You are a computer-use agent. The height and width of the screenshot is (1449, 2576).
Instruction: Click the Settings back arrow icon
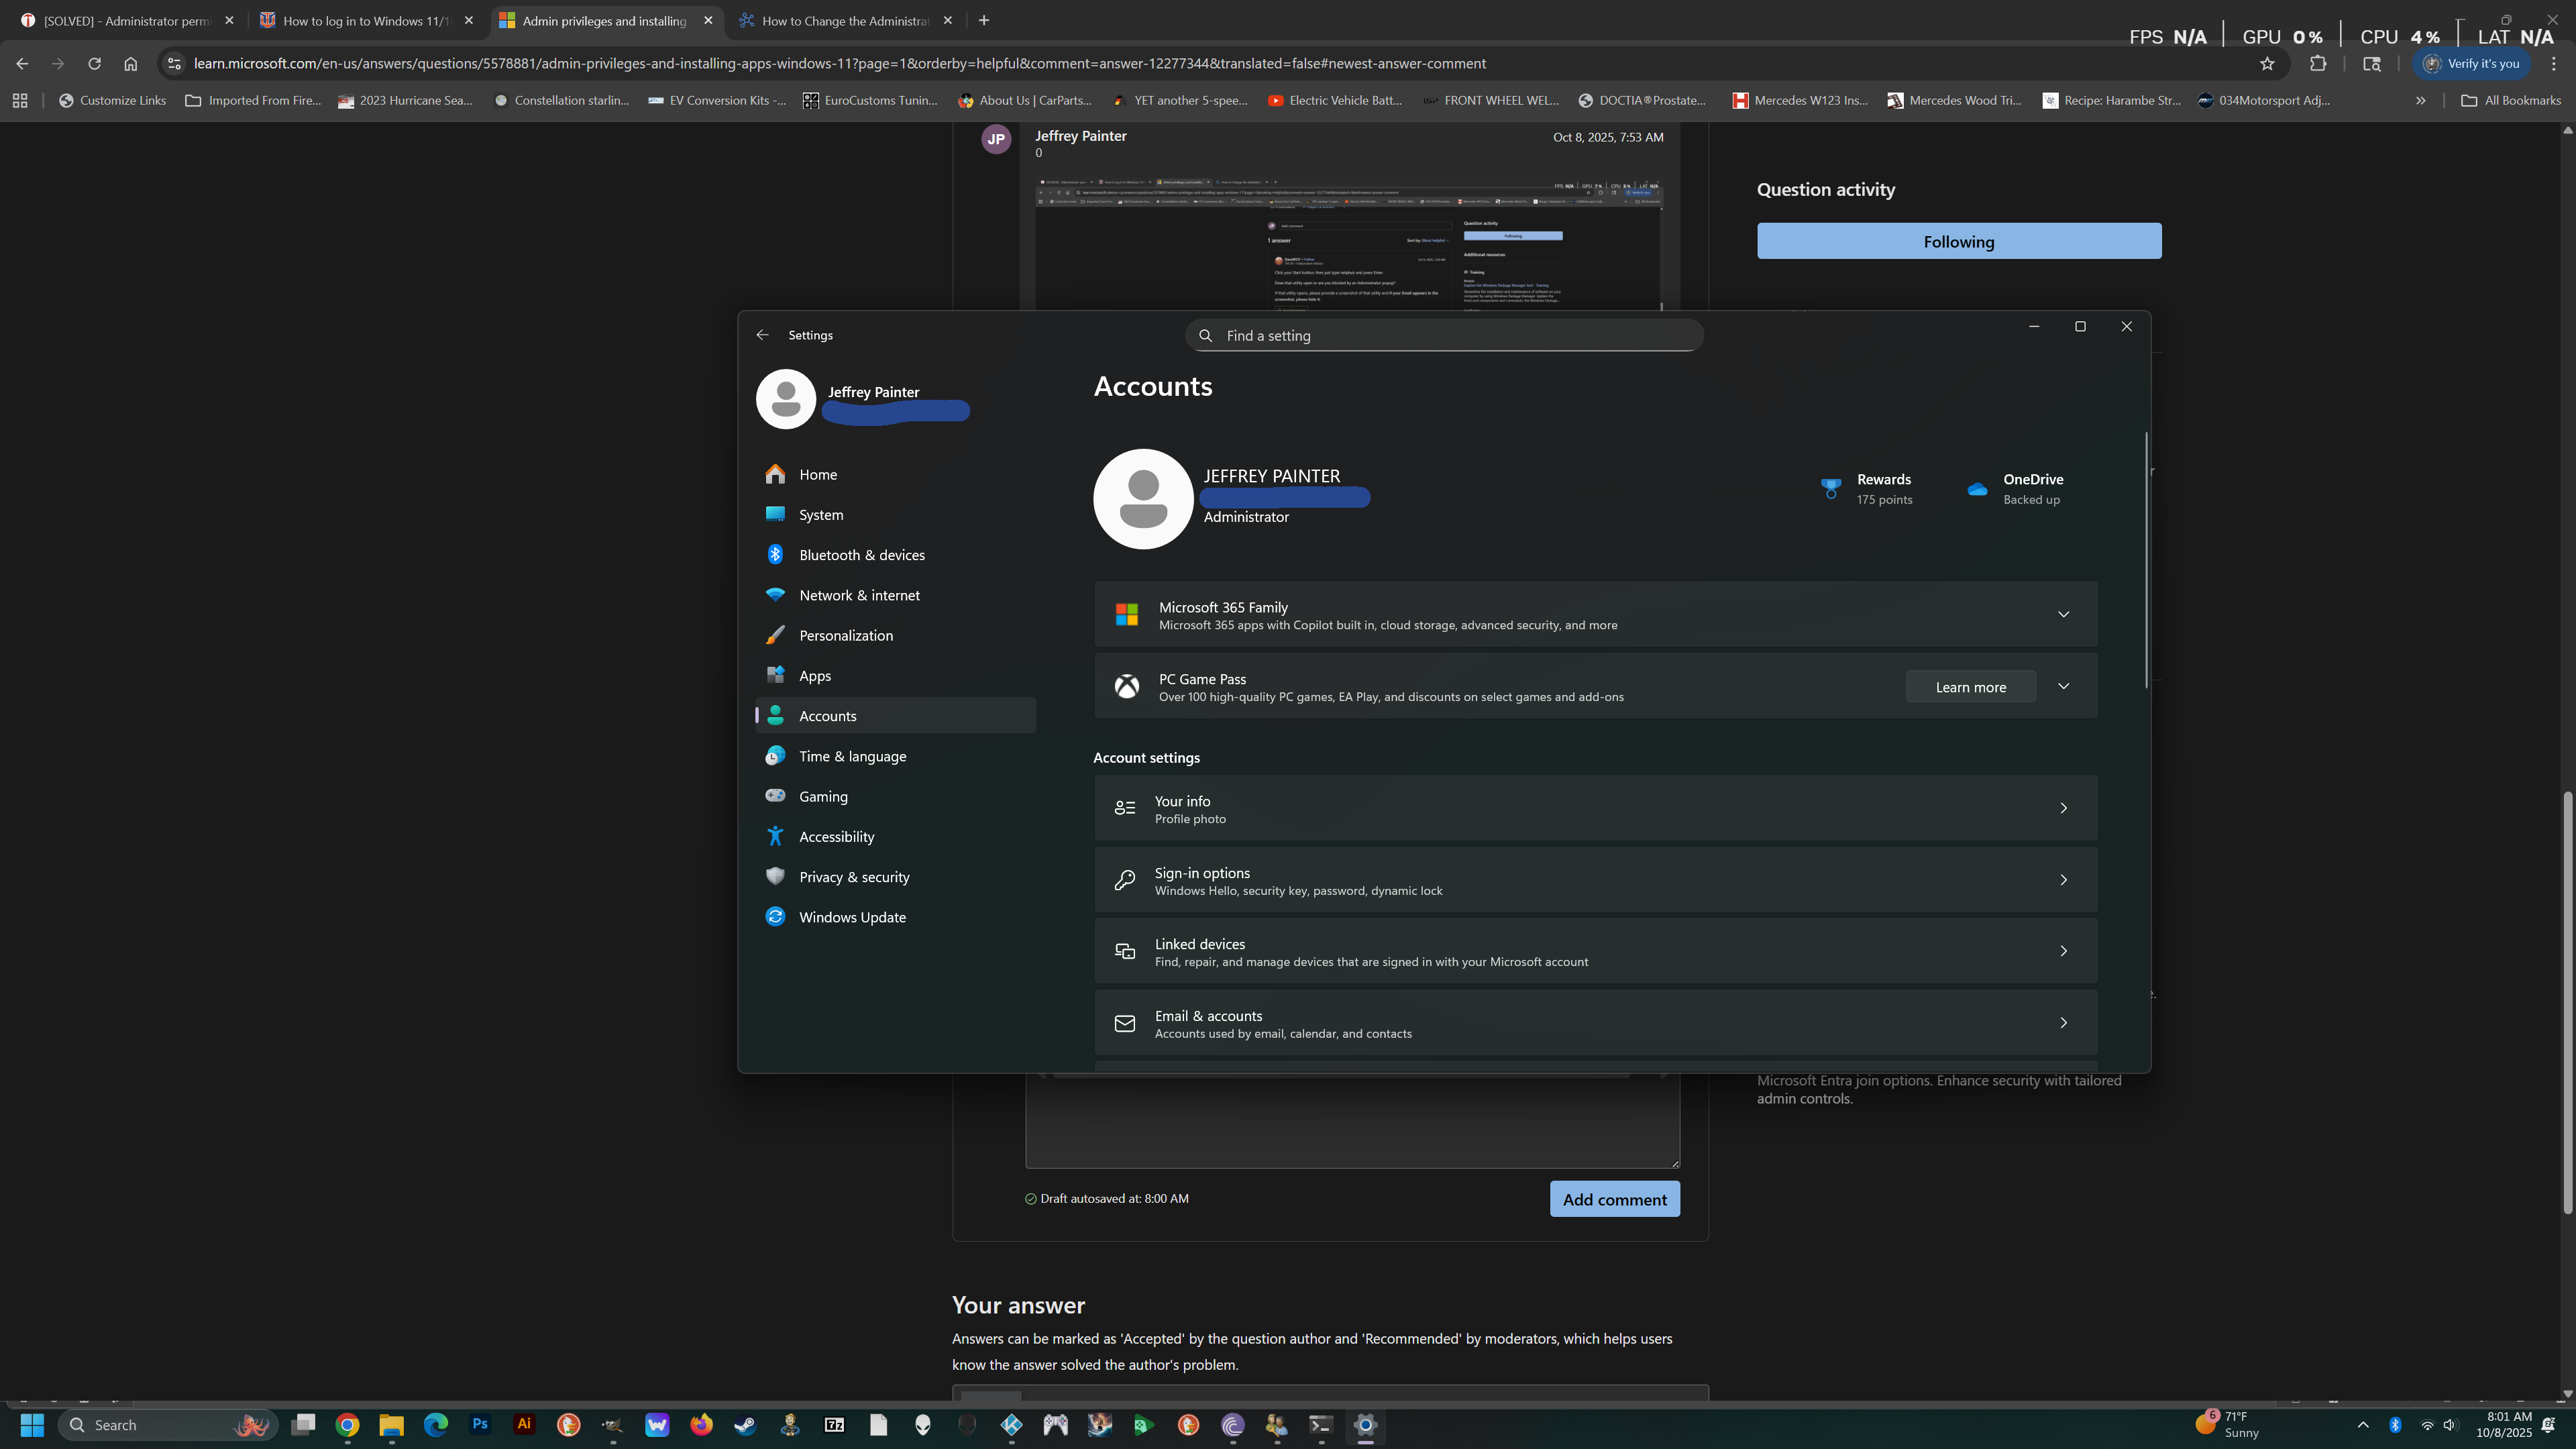(763, 335)
